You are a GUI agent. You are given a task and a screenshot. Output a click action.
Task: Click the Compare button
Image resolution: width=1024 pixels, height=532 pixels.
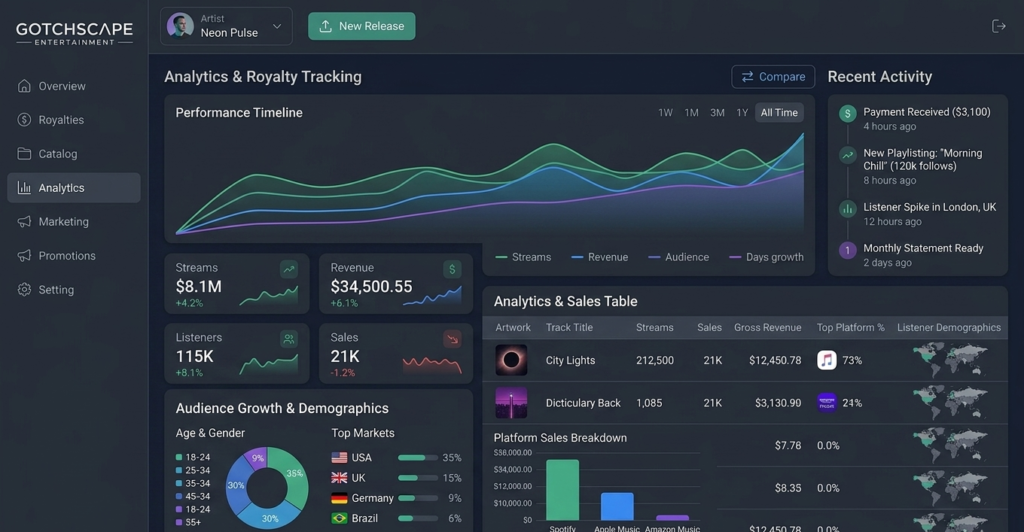tap(773, 76)
